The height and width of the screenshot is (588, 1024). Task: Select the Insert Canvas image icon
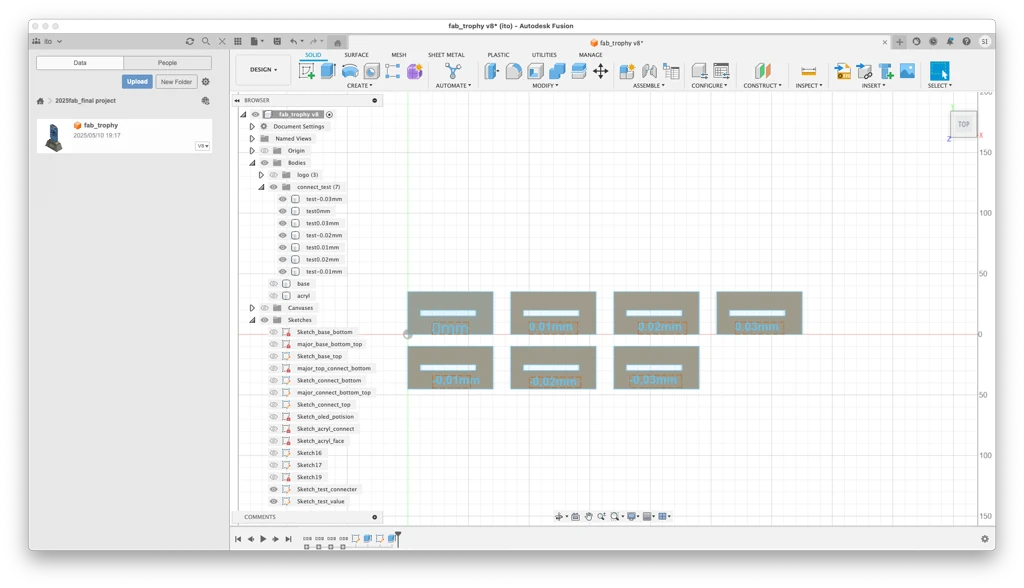tap(907, 71)
